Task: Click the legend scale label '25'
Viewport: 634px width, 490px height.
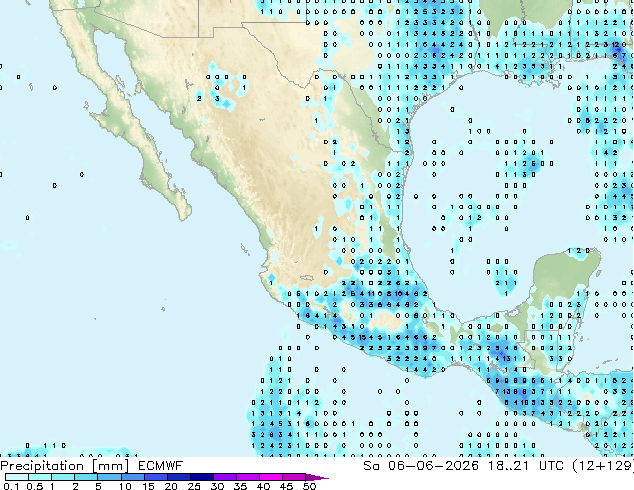Action: [194, 486]
